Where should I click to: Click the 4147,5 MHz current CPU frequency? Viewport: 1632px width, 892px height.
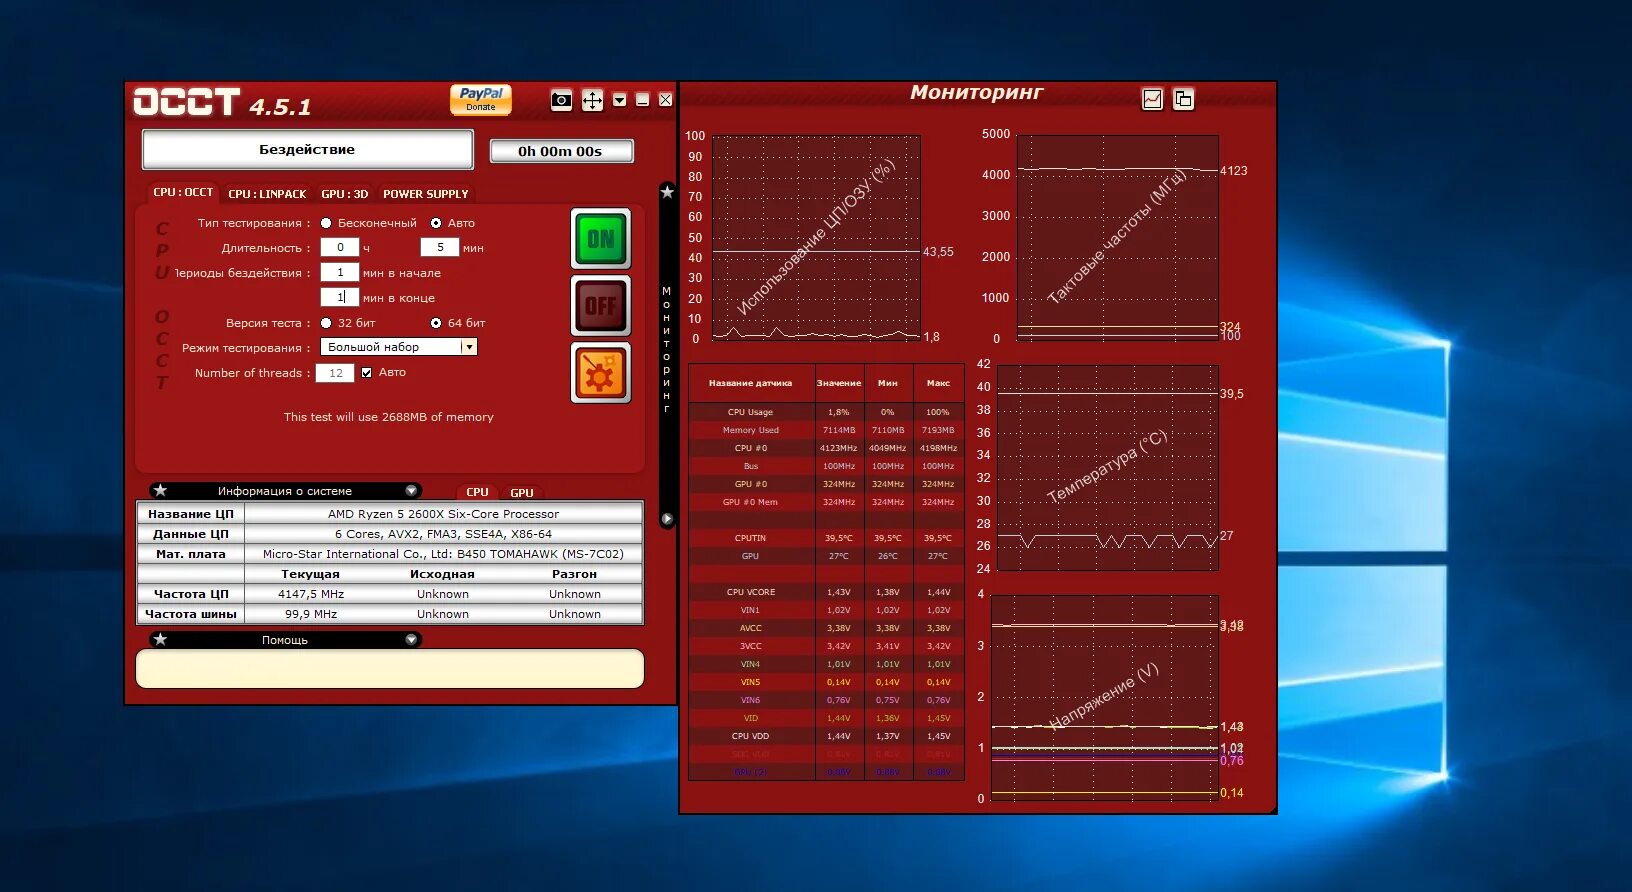click(x=311, y=594)
